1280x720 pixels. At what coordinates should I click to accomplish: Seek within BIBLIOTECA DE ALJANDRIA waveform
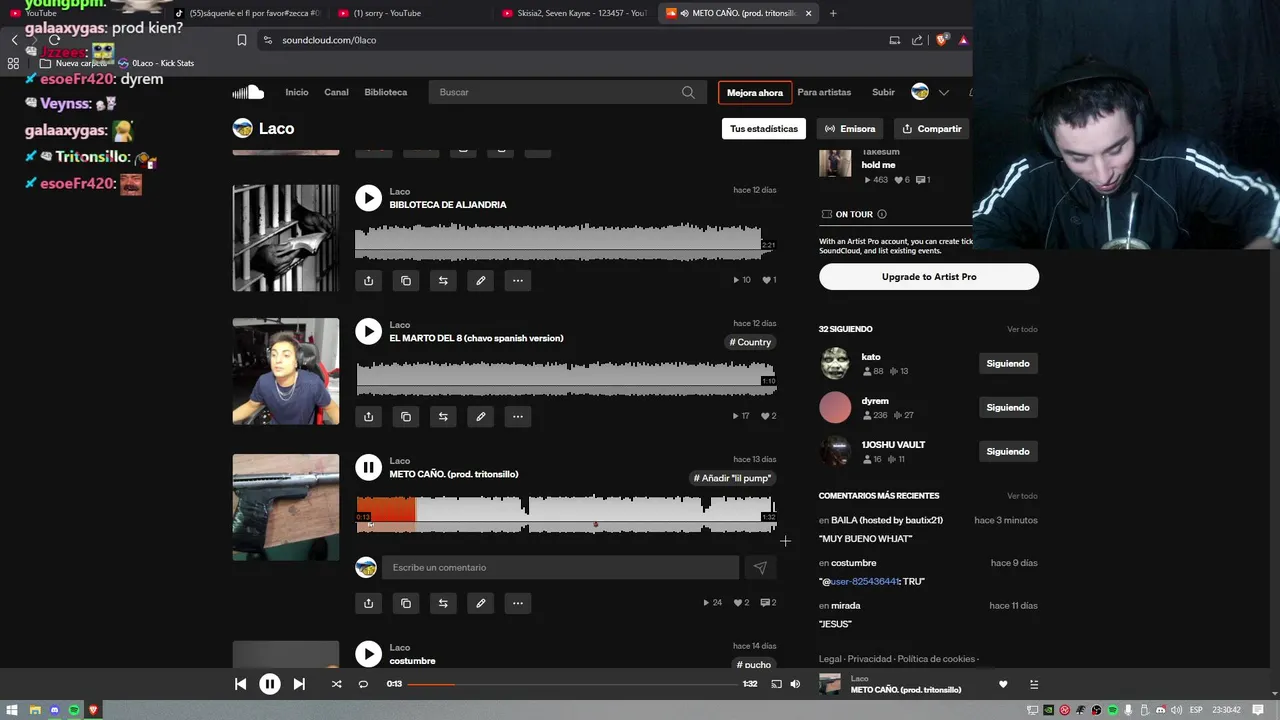pos(566,243)
